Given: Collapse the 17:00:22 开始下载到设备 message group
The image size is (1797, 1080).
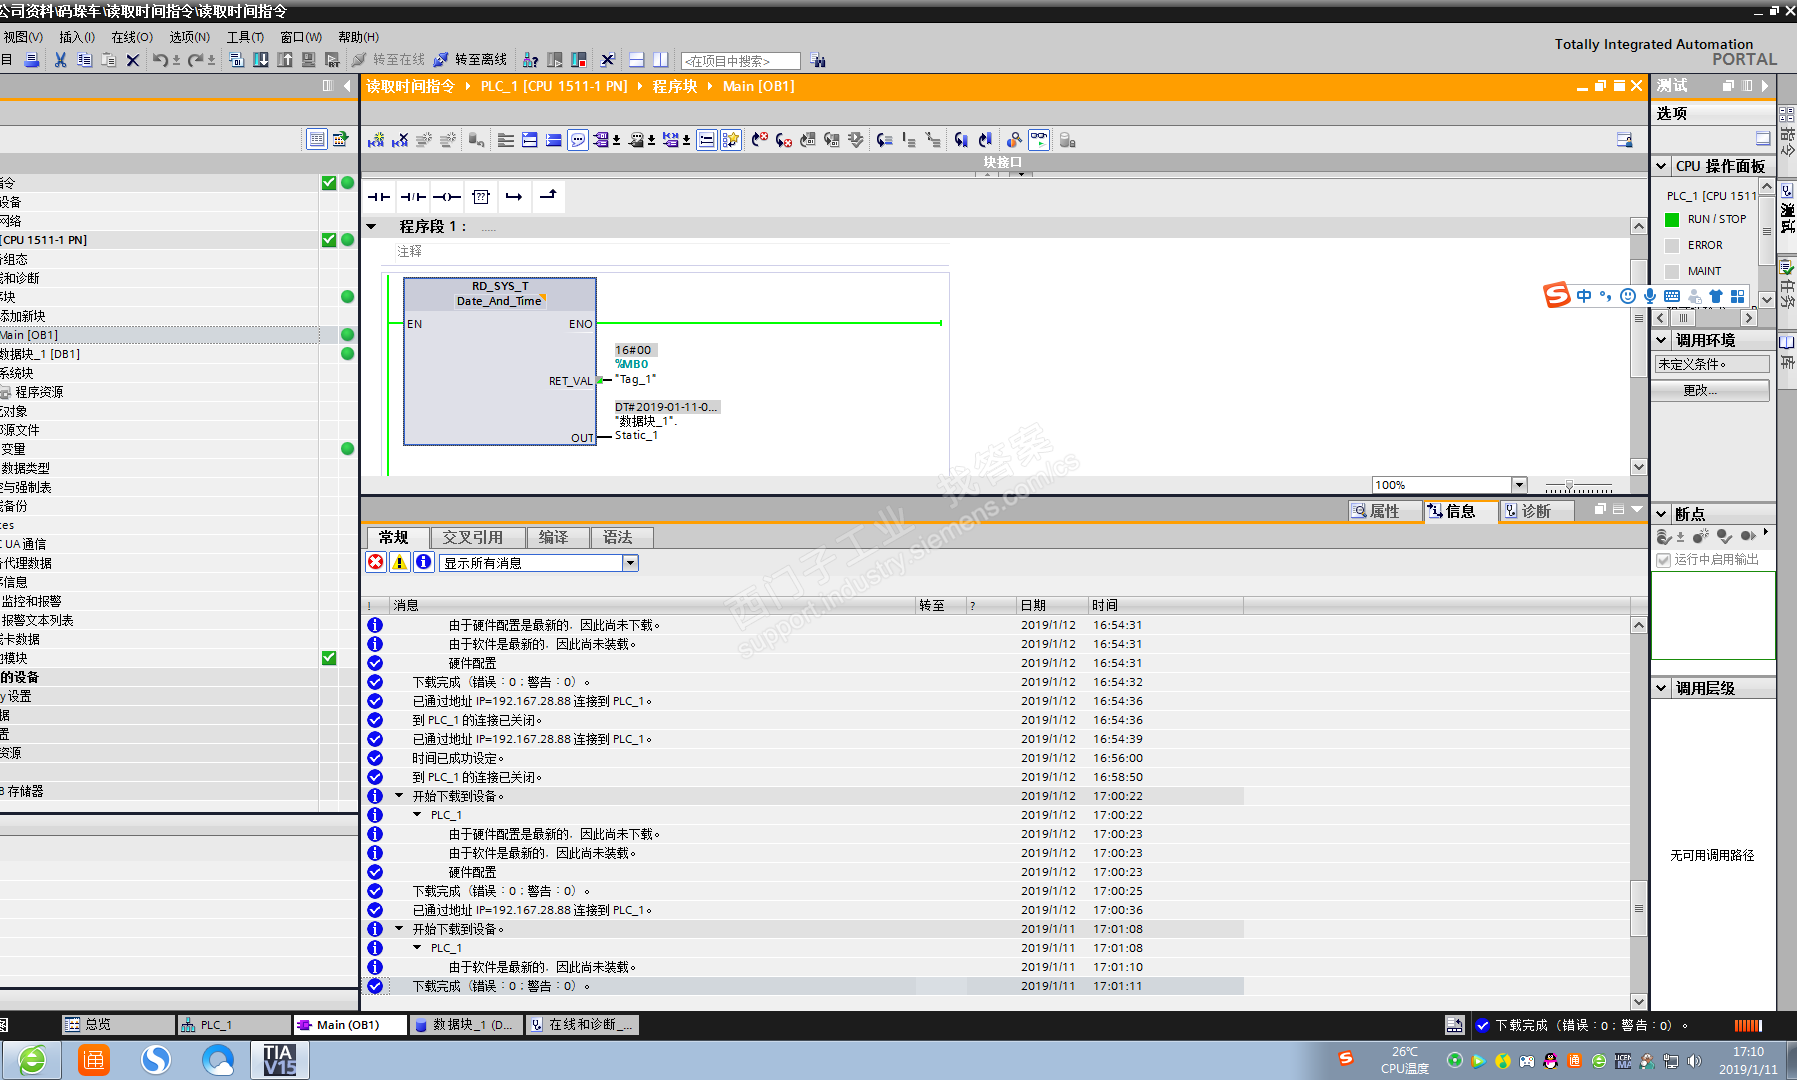Looking at the screenshot, I should [x=399, y=796].
